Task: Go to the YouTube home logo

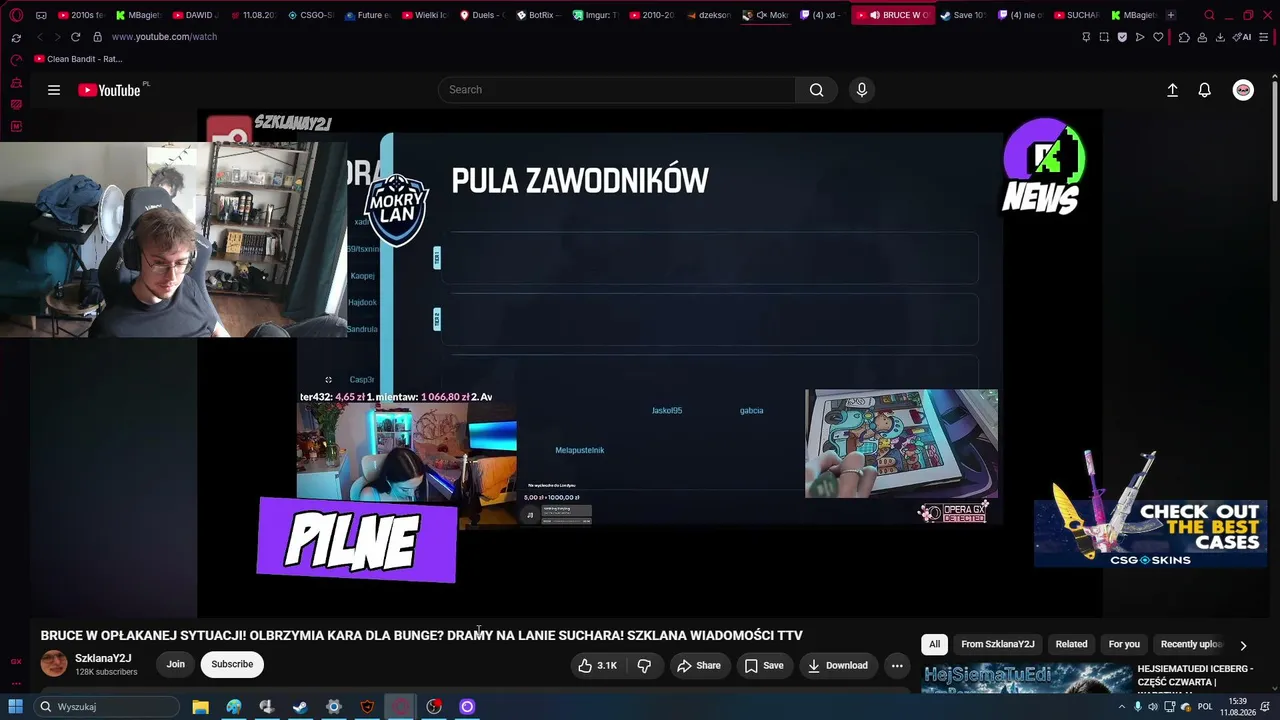Action: coord(109,90)
